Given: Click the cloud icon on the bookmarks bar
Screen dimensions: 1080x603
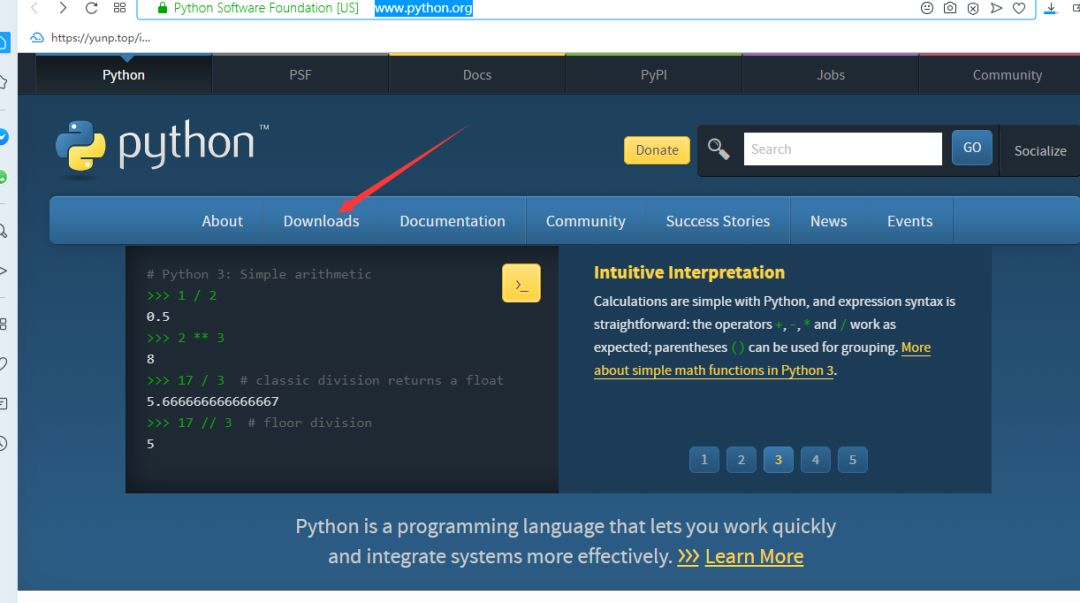Looking at the screenshot, I should click(x=37, y=38).
